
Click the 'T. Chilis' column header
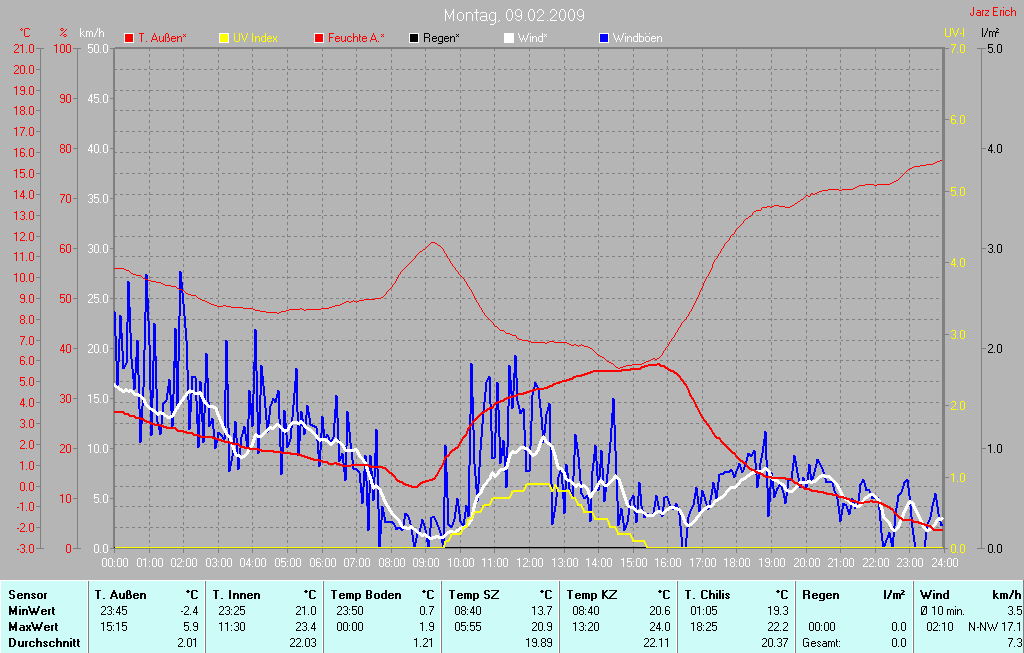click(707, 595)
